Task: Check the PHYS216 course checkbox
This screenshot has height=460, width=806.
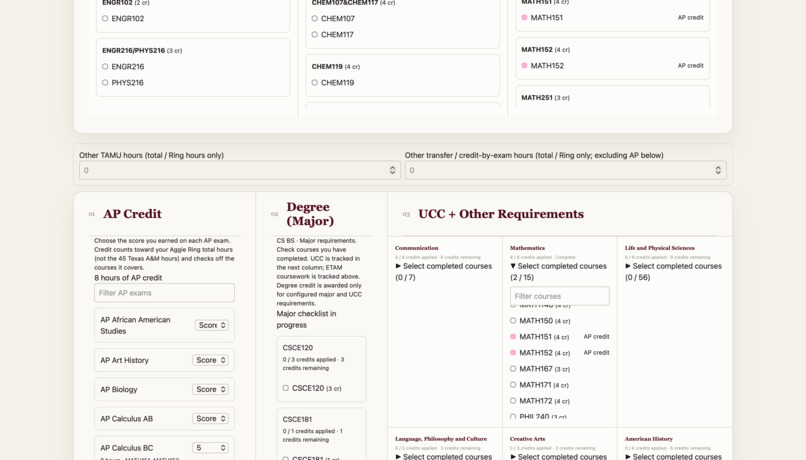Action: [105, 82]
